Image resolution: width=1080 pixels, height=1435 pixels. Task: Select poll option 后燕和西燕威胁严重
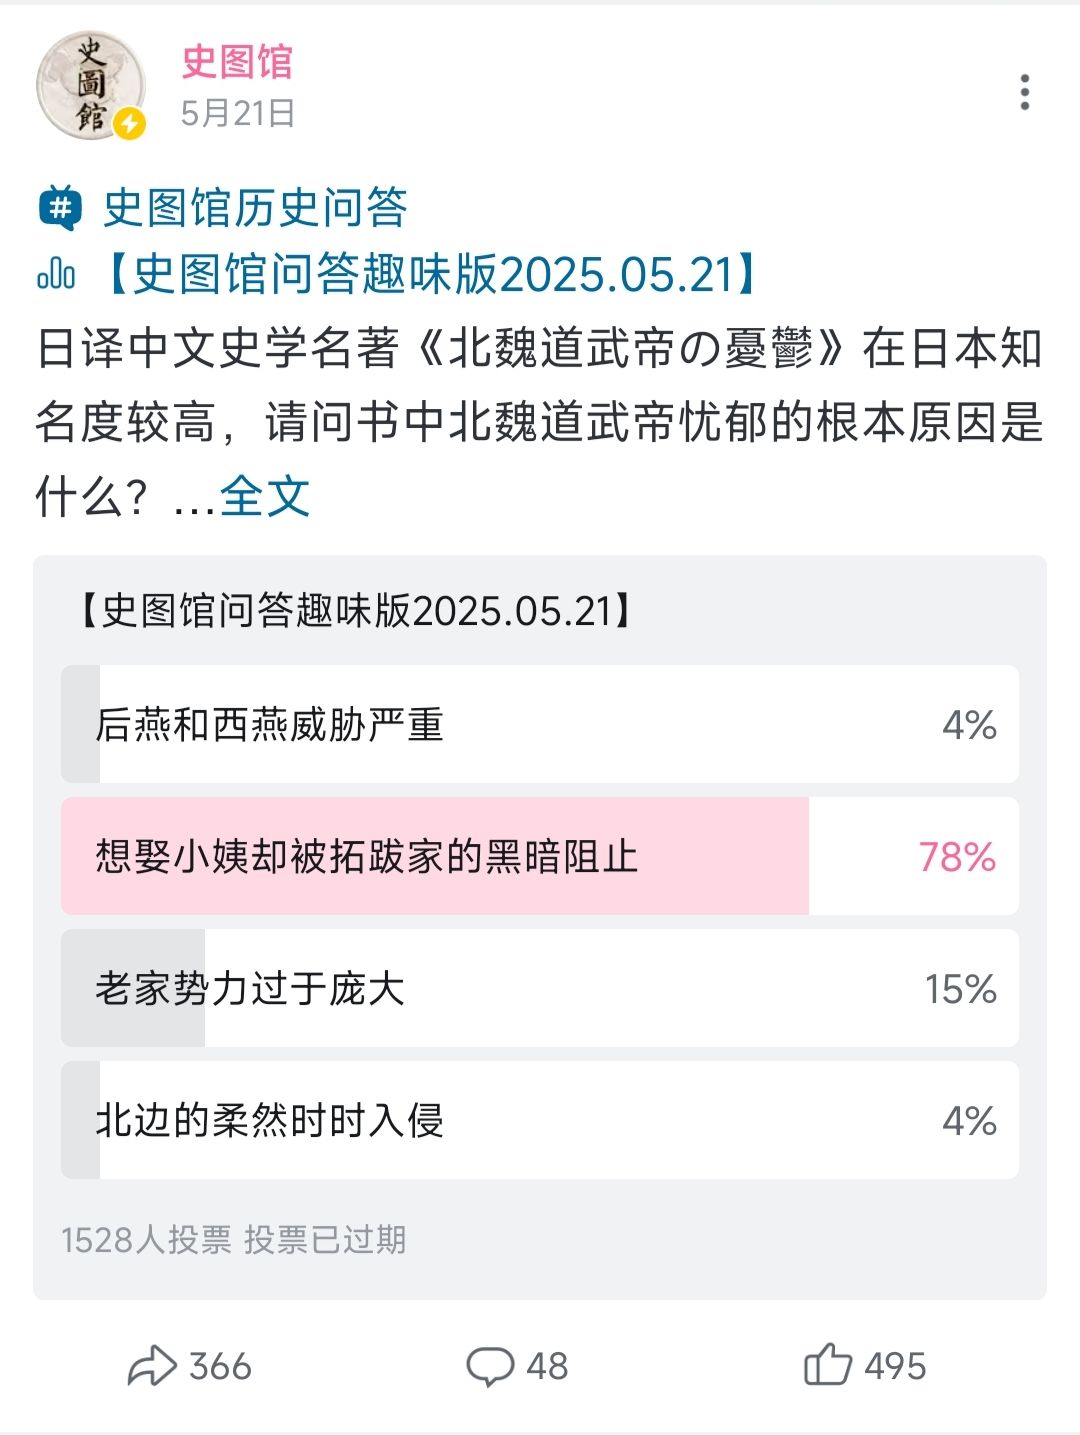(x=540, y=724)
